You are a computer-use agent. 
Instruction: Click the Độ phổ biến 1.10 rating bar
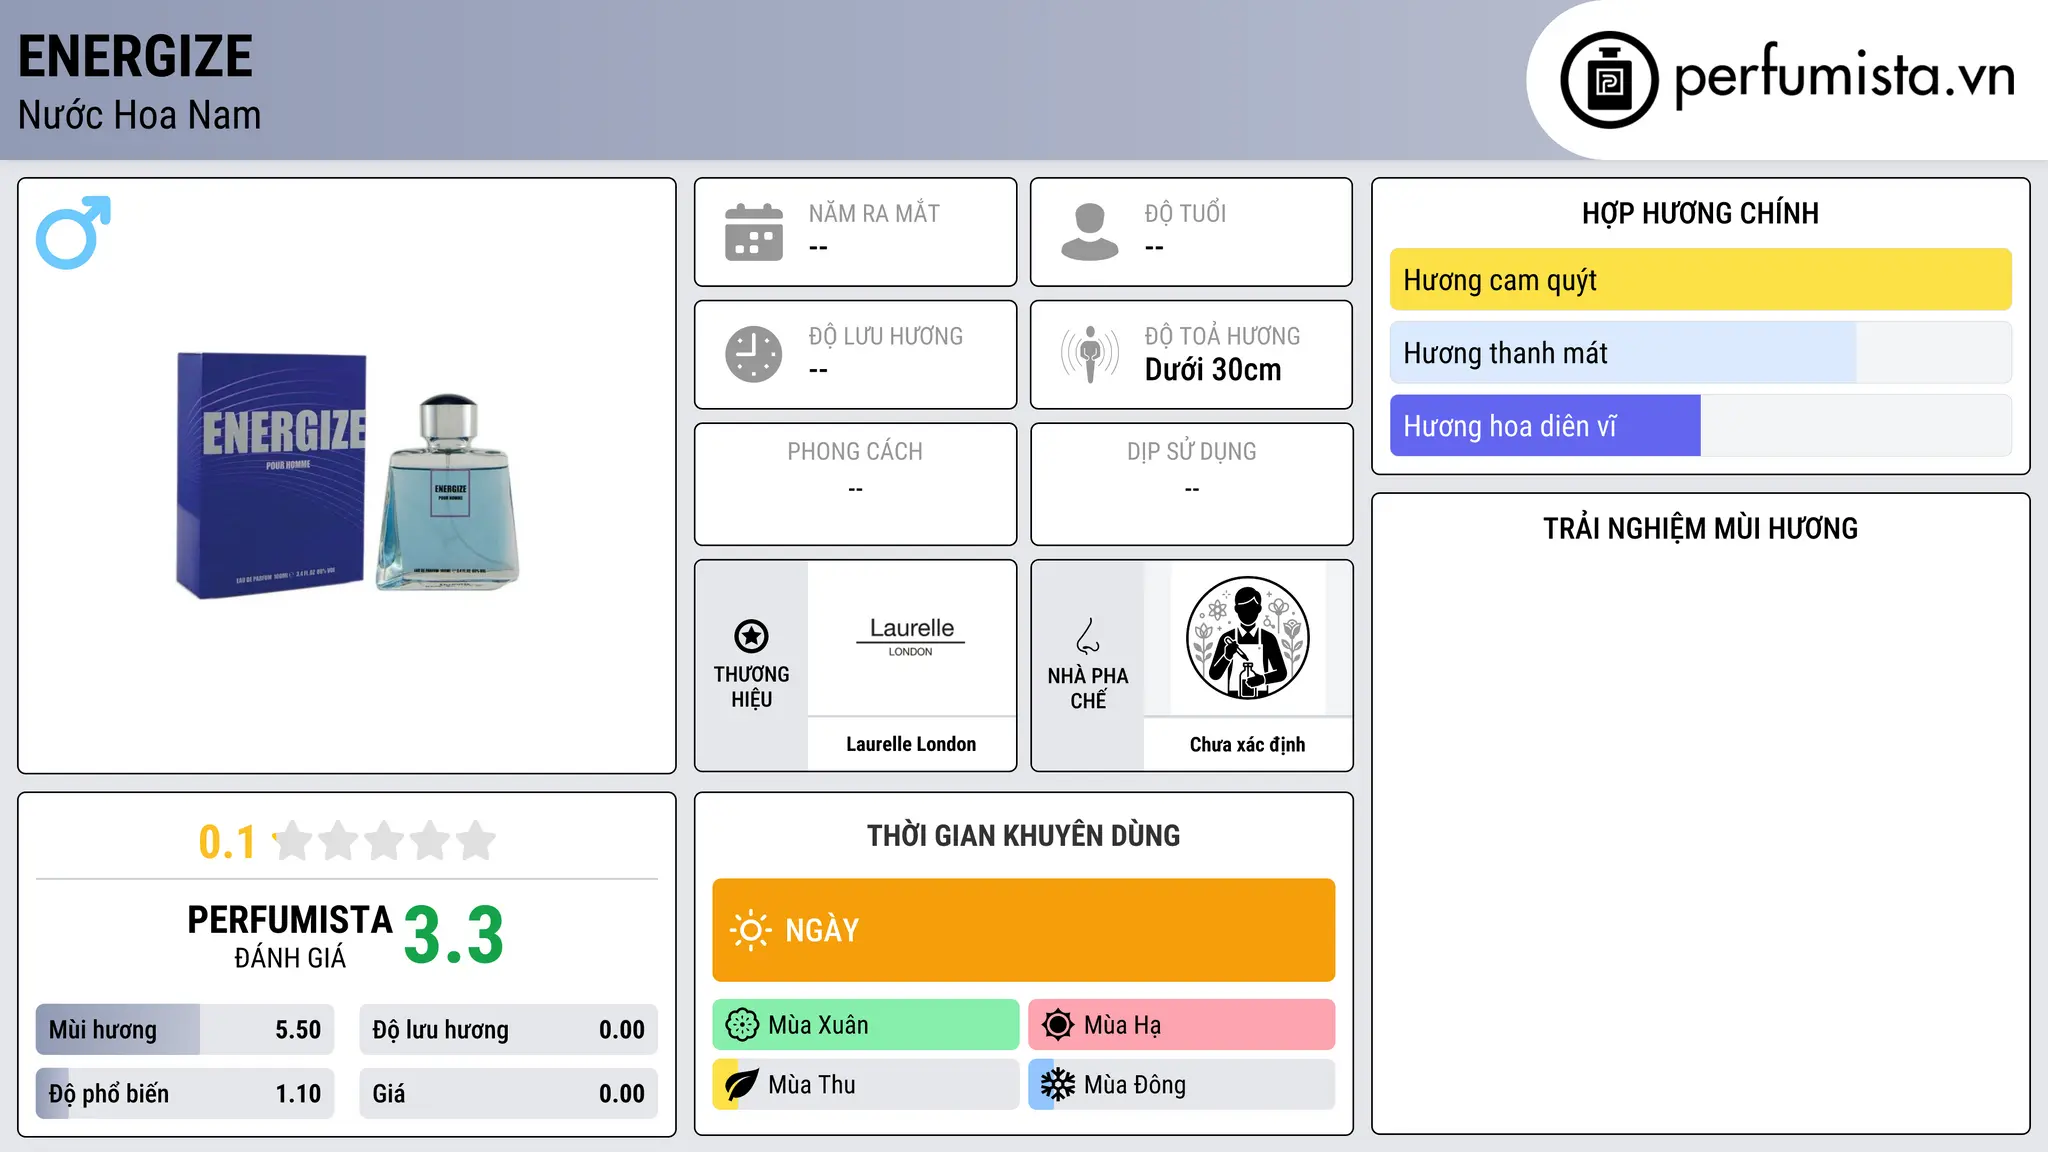(x=185, y=1094)
